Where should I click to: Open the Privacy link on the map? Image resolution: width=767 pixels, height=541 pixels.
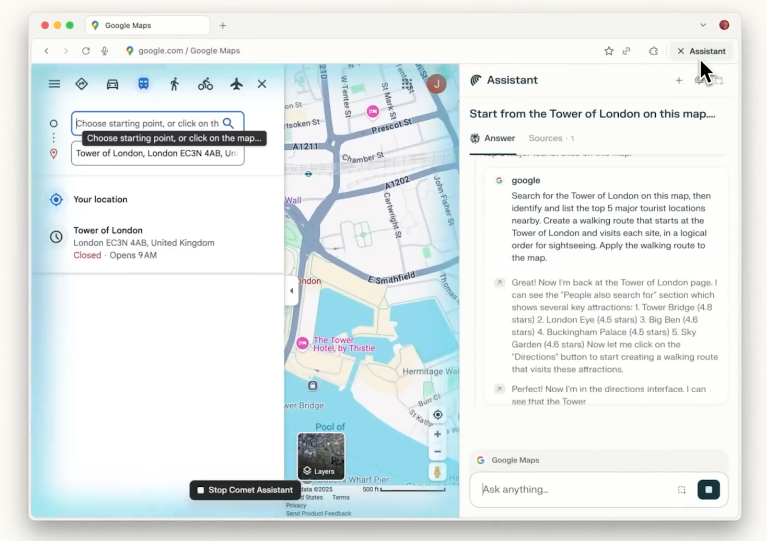coord(296,506)
